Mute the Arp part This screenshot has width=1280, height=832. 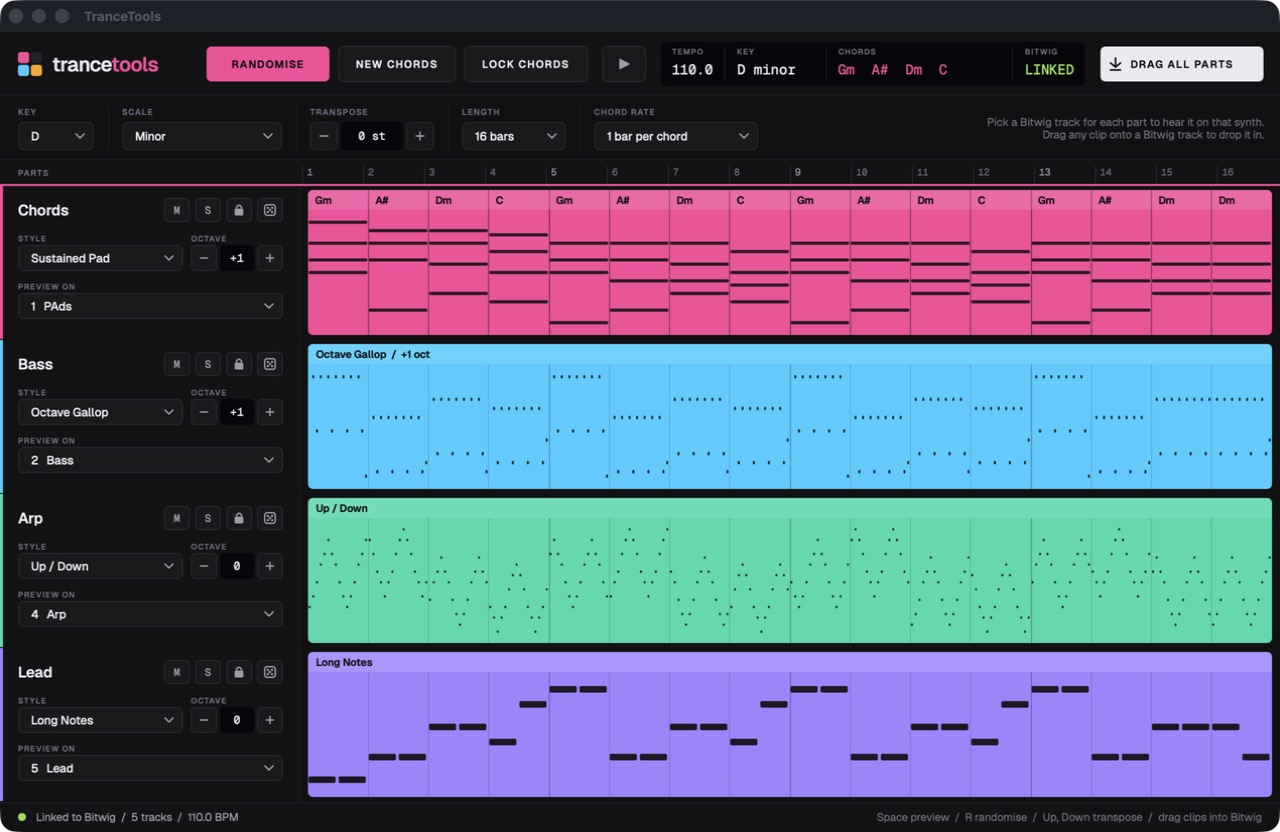pos(176,518)
